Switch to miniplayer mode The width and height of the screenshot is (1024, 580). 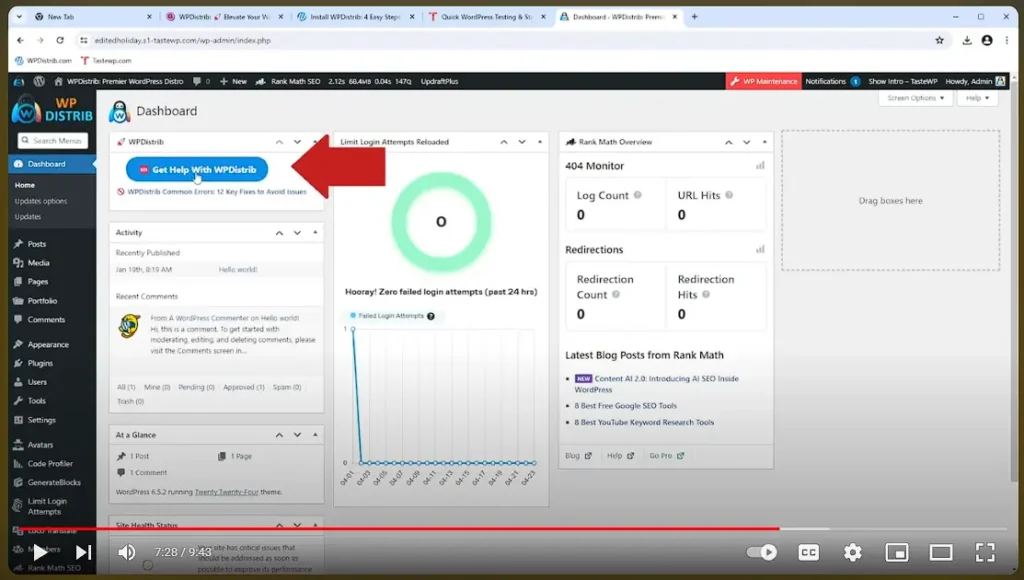tap(897, 553)
